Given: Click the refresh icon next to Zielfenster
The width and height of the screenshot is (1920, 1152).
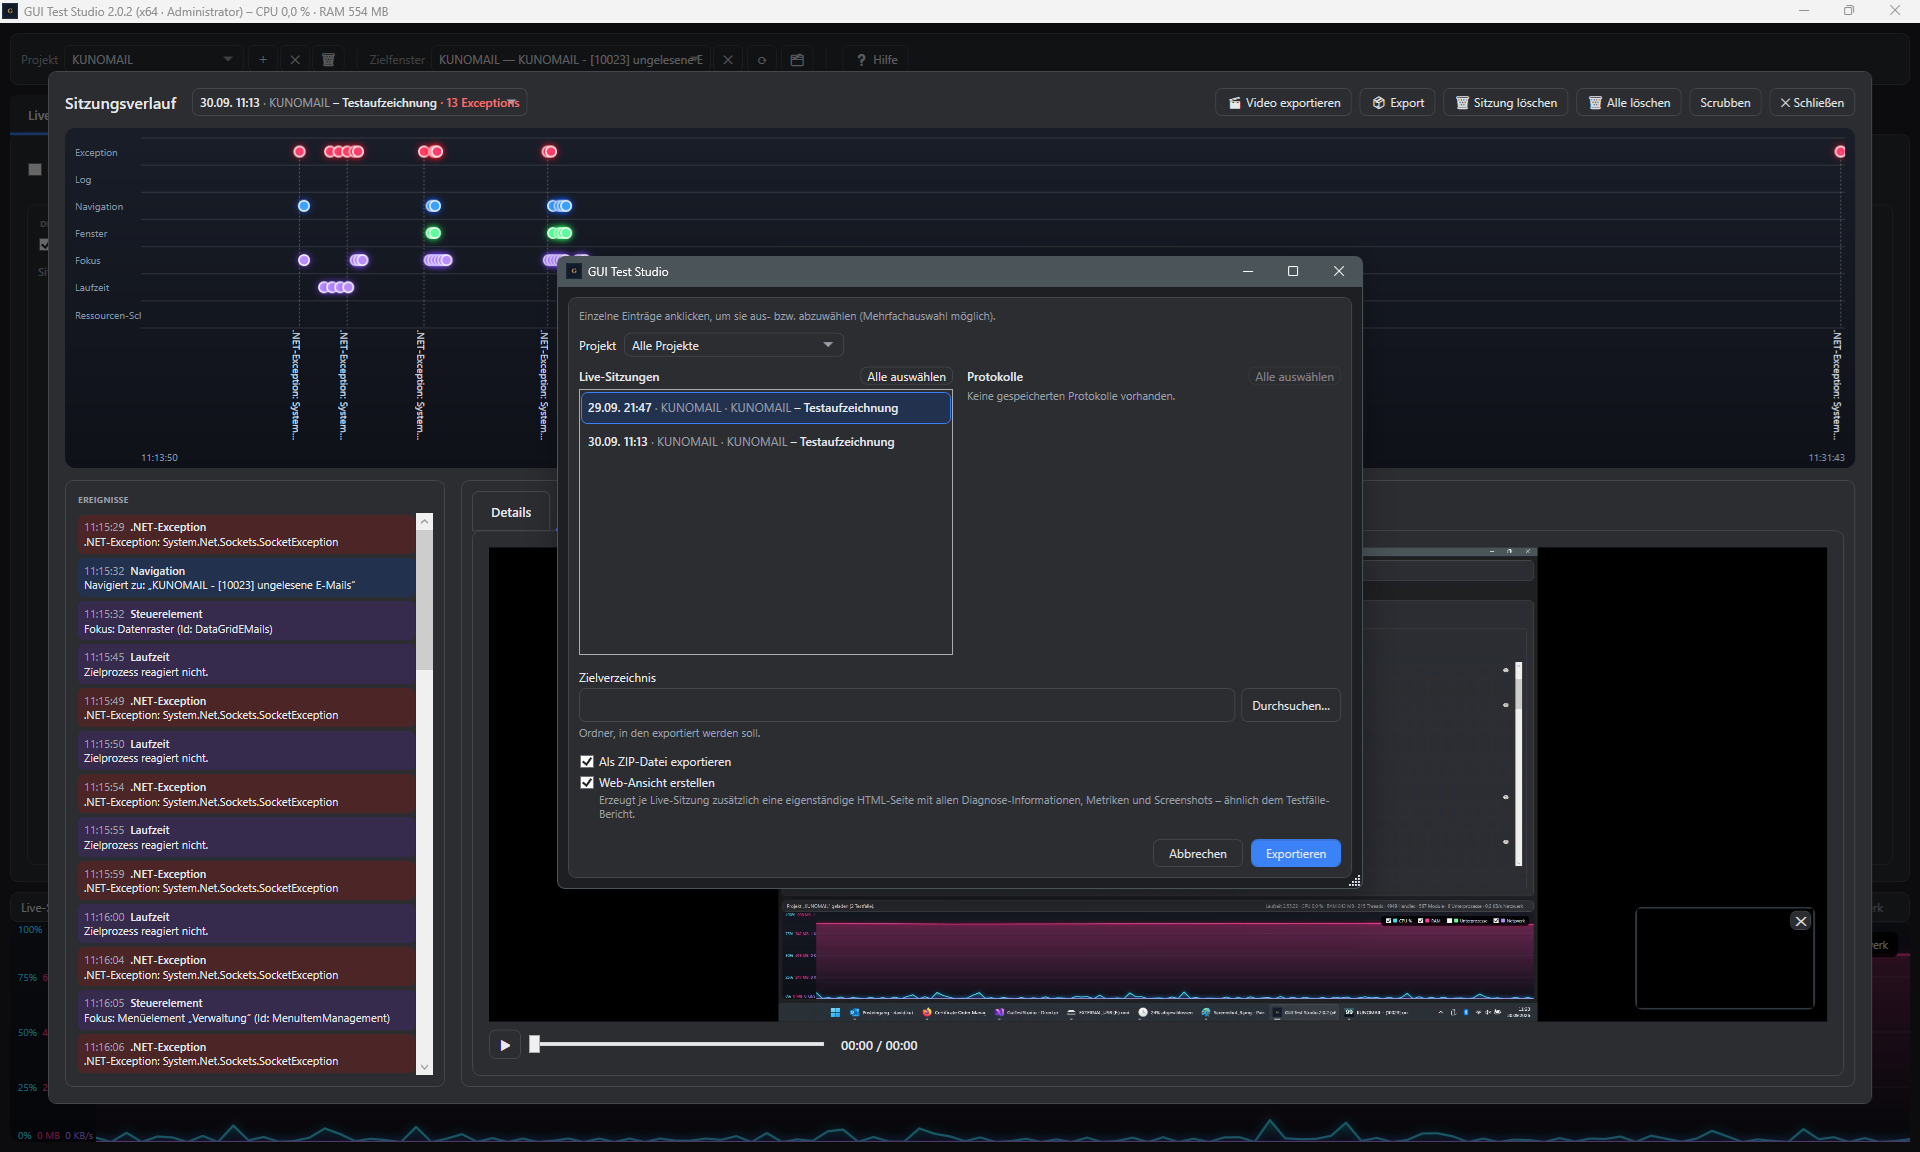Looking at the screenshot, I should pyautogui.click(x=762, y=60).
